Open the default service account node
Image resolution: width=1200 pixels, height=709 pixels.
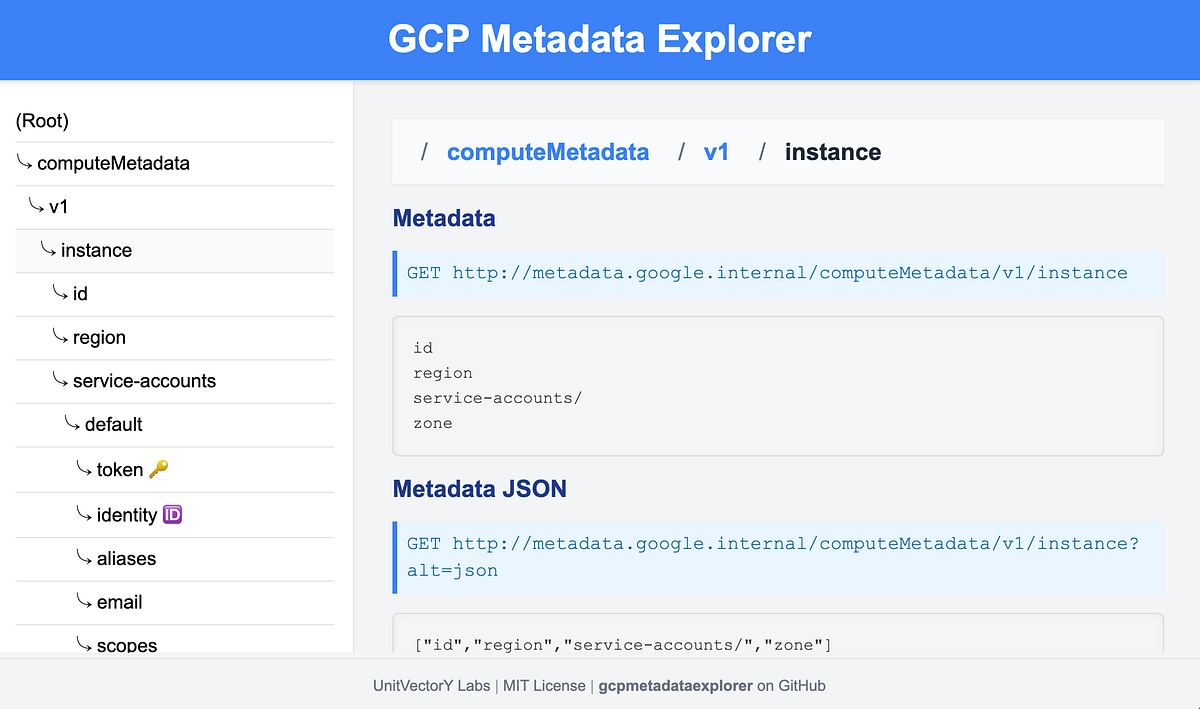pos(112,424)
